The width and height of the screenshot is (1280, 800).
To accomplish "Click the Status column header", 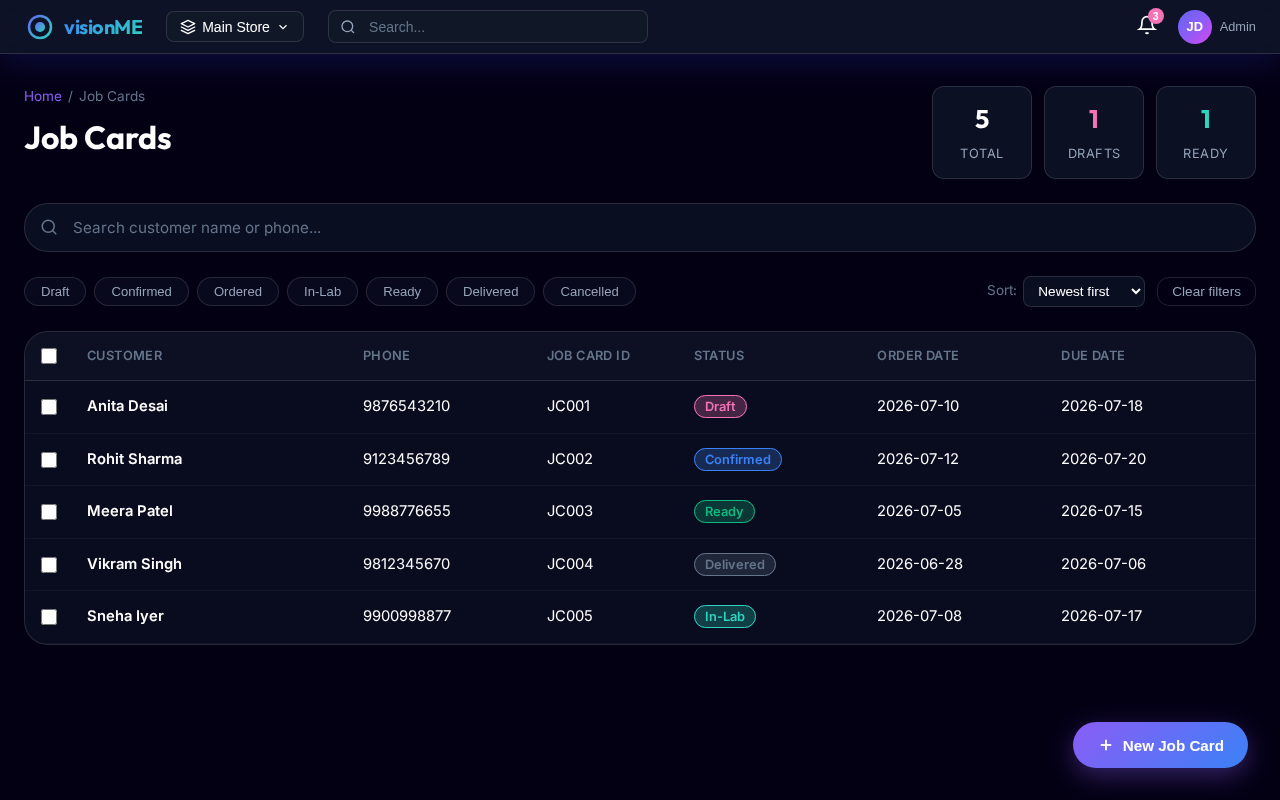I will 719,355.
